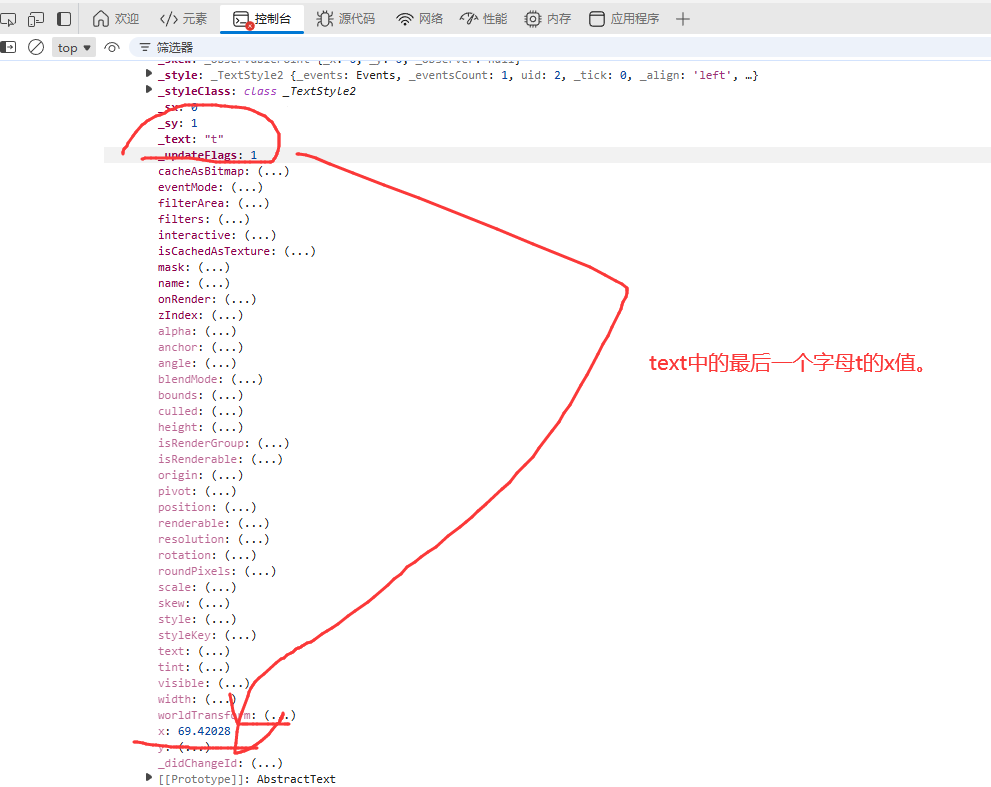Select the _sy: 1 property row

pyautogui.click(x=178, y=123)
